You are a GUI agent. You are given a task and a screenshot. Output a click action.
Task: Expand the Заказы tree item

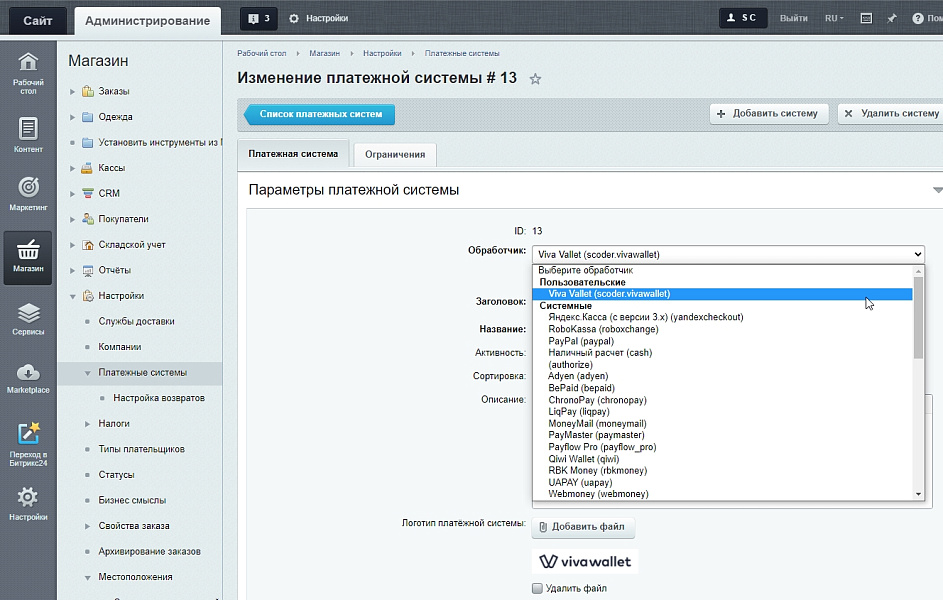pyautogui.click(x=73, y=92)
